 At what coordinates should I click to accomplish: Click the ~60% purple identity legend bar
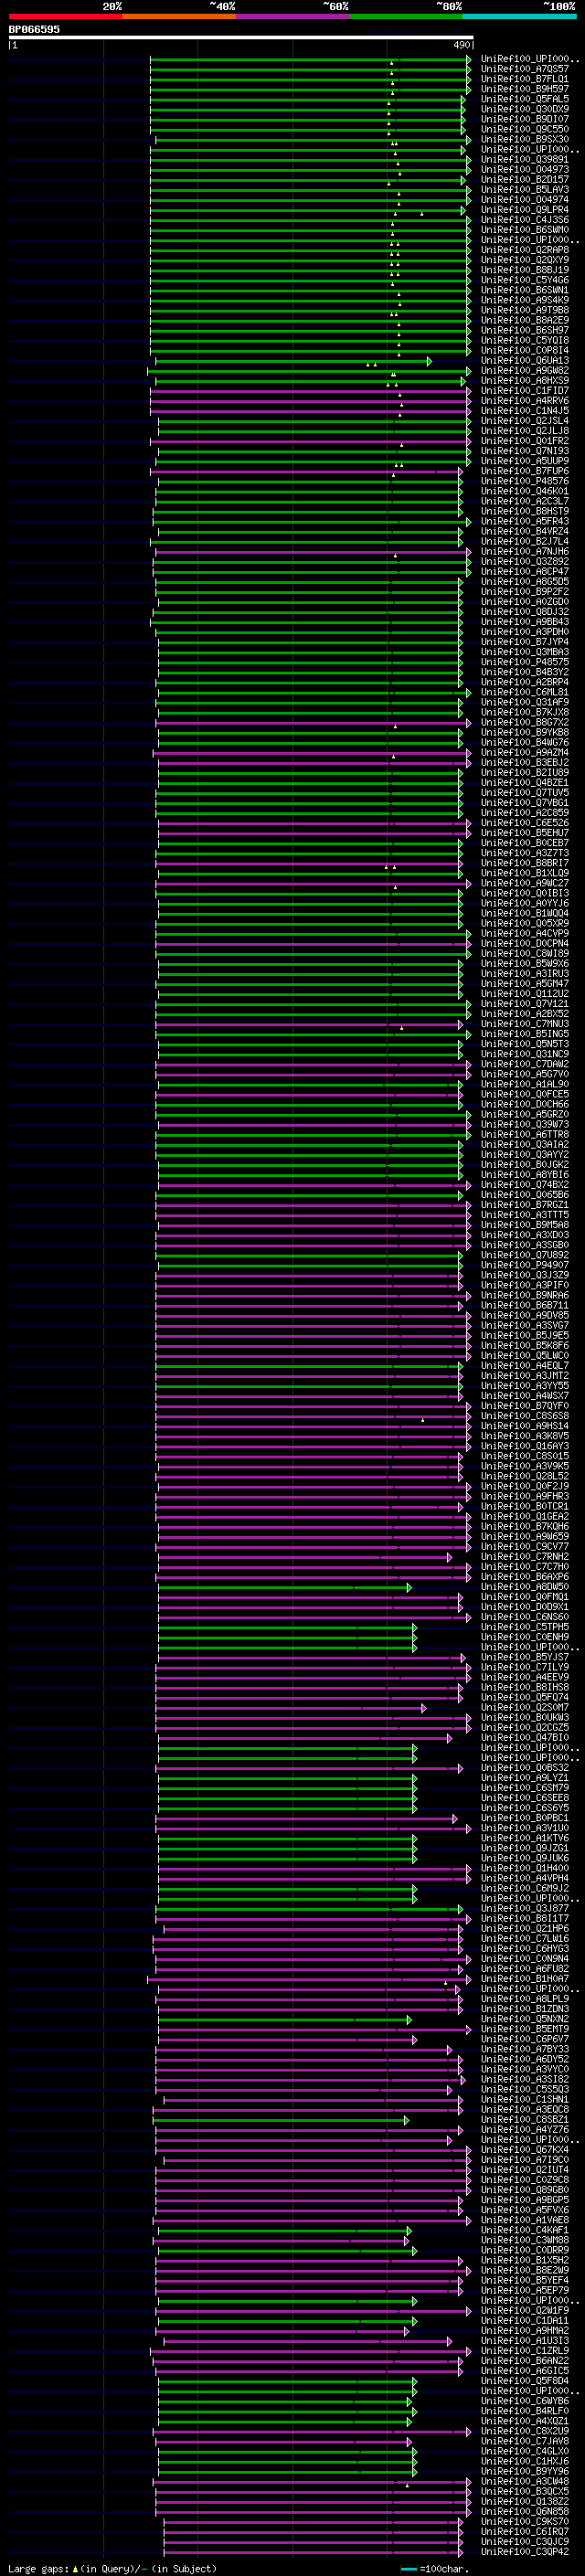click(293, 16)
